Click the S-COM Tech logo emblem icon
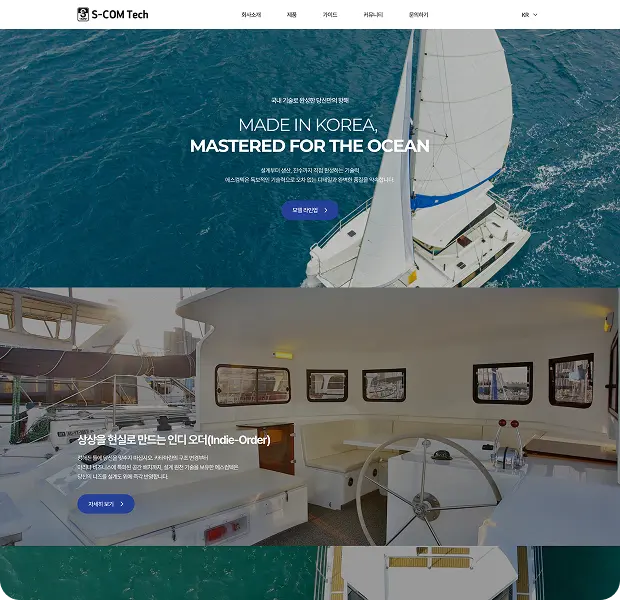620x600 pixels. pyautogui.click(x=83, y=15)
